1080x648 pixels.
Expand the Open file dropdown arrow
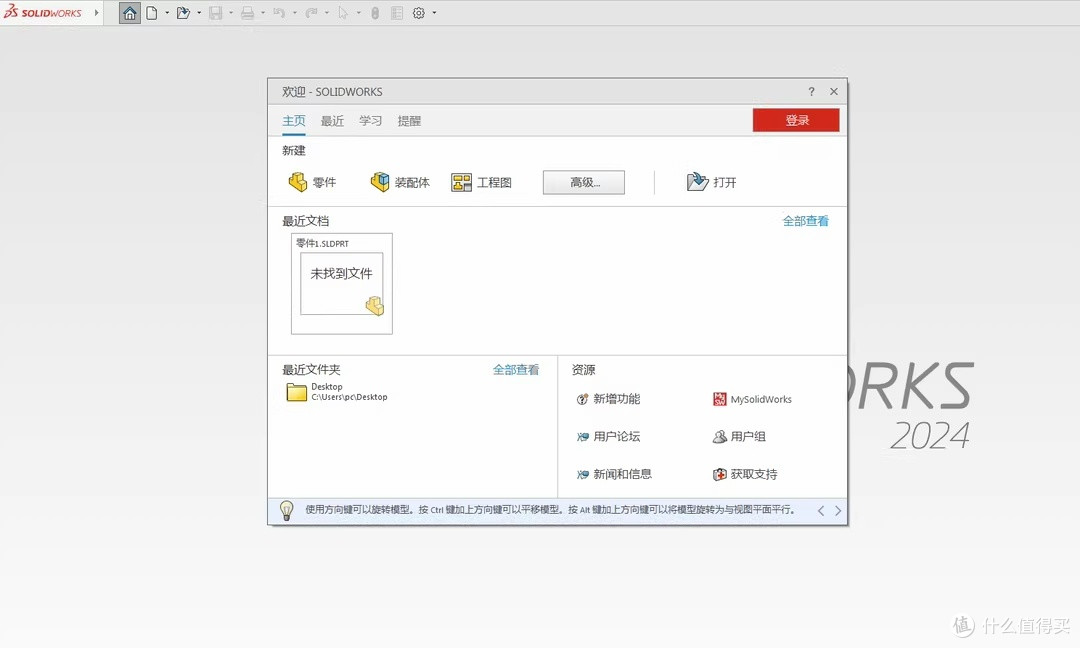tap(199, 12)
